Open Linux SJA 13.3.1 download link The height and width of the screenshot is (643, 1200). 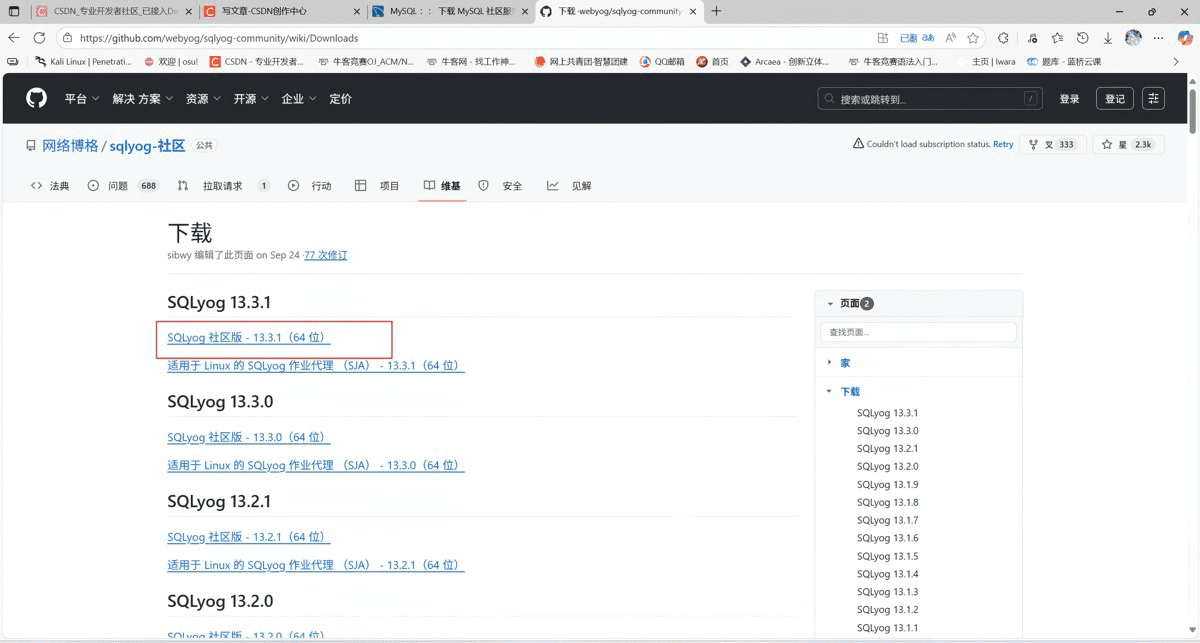316,366
